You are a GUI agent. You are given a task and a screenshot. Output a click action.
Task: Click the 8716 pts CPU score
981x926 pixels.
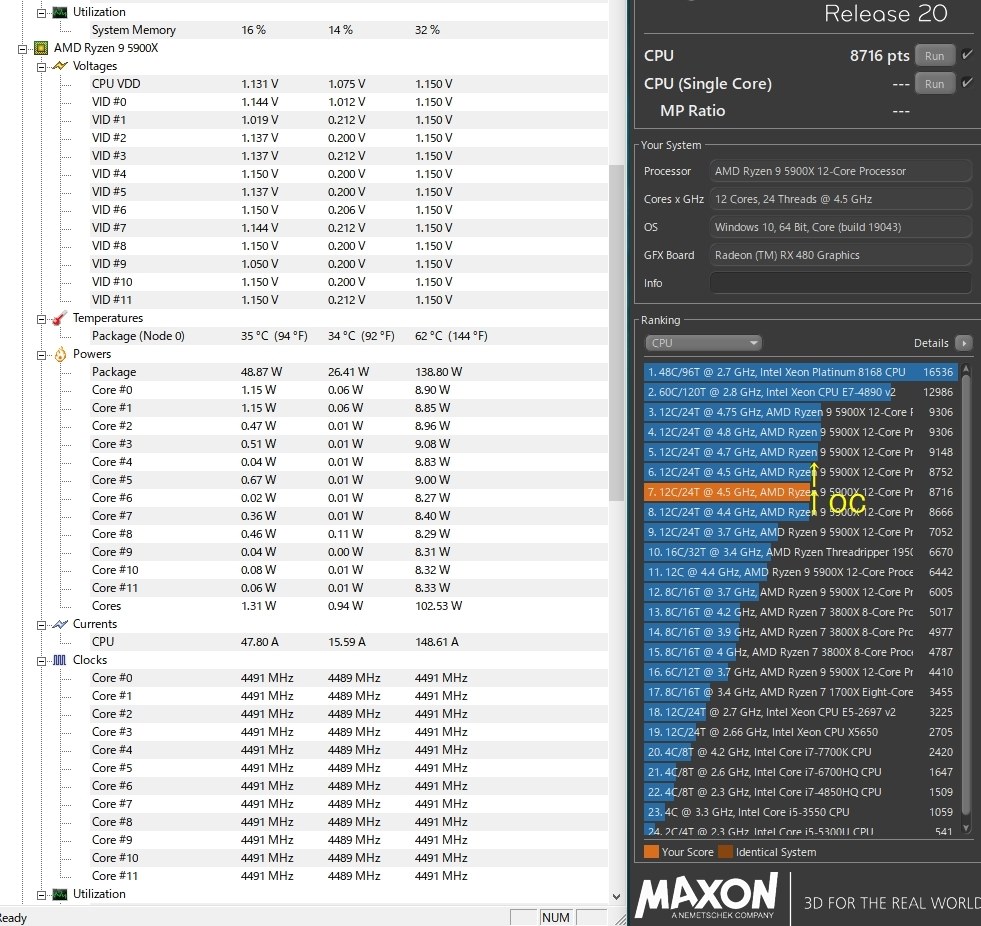pyautogui.click(x=879, y=56)
